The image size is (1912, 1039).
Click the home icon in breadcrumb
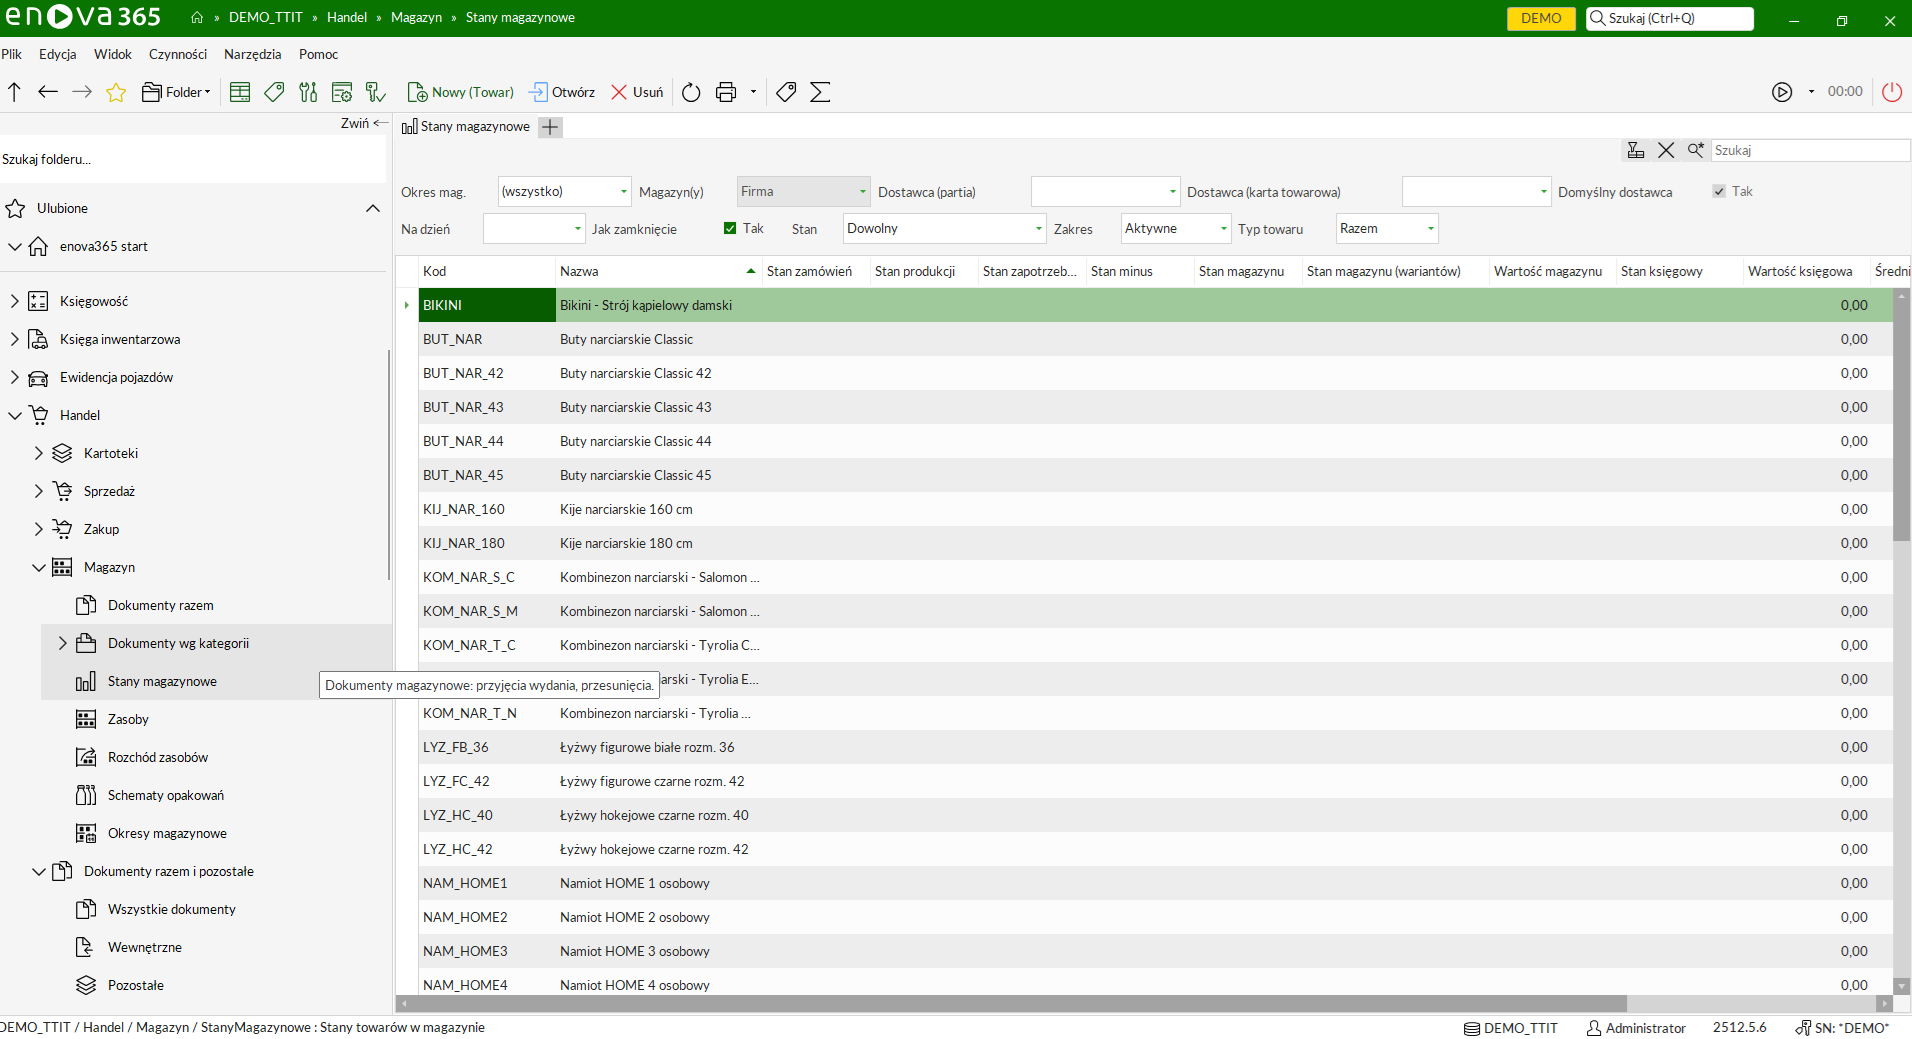197,18
